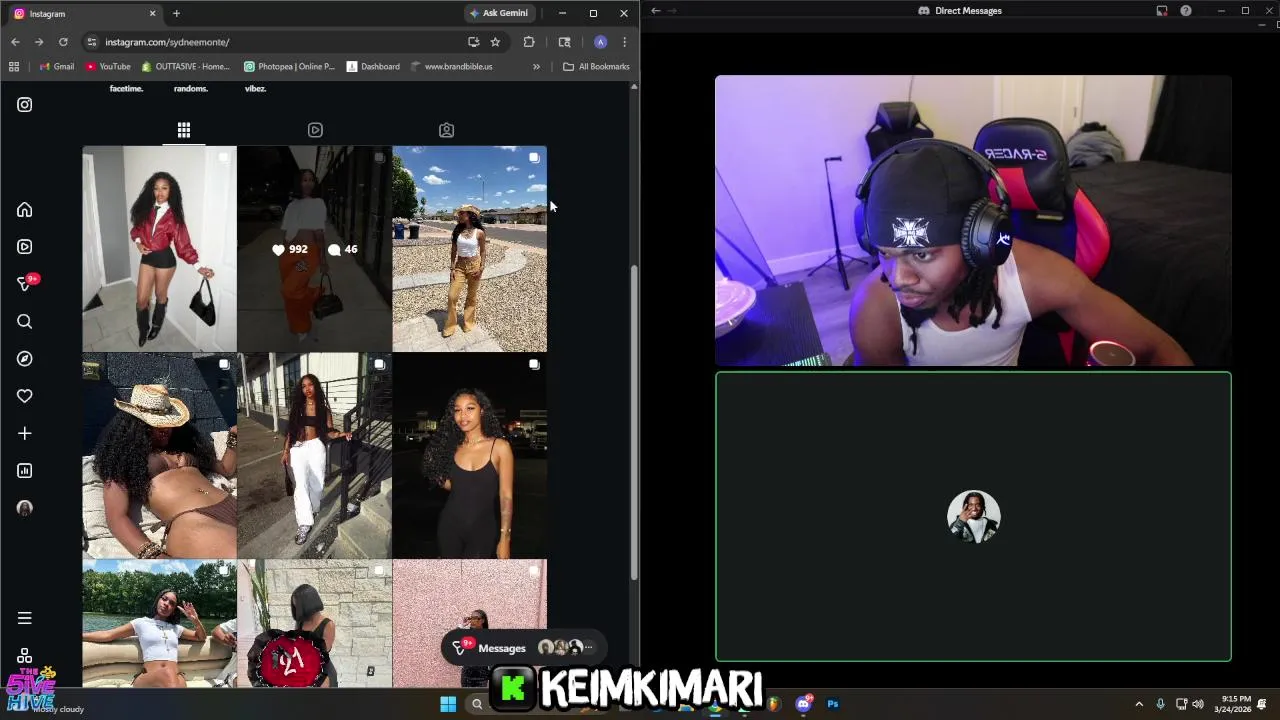
Task: Open the white pants stairway post
Action: (315, 456)
